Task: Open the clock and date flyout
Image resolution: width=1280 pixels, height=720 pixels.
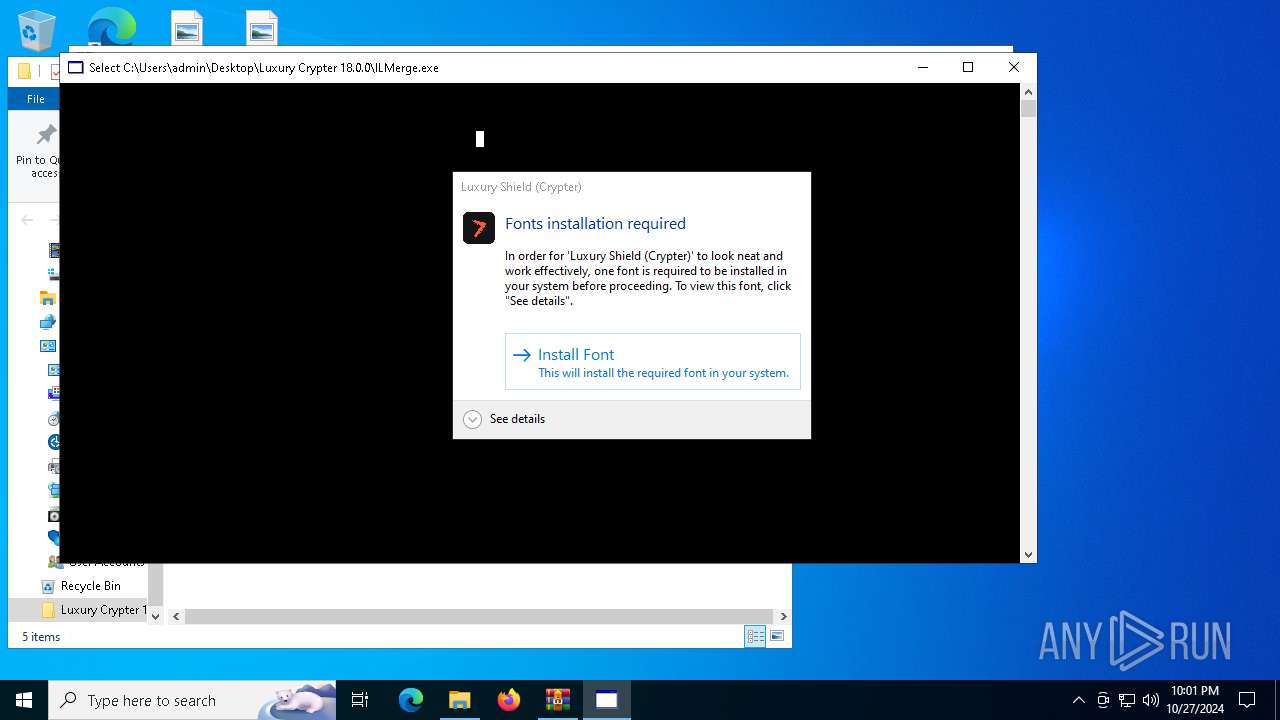Action: click(1195, 700)
